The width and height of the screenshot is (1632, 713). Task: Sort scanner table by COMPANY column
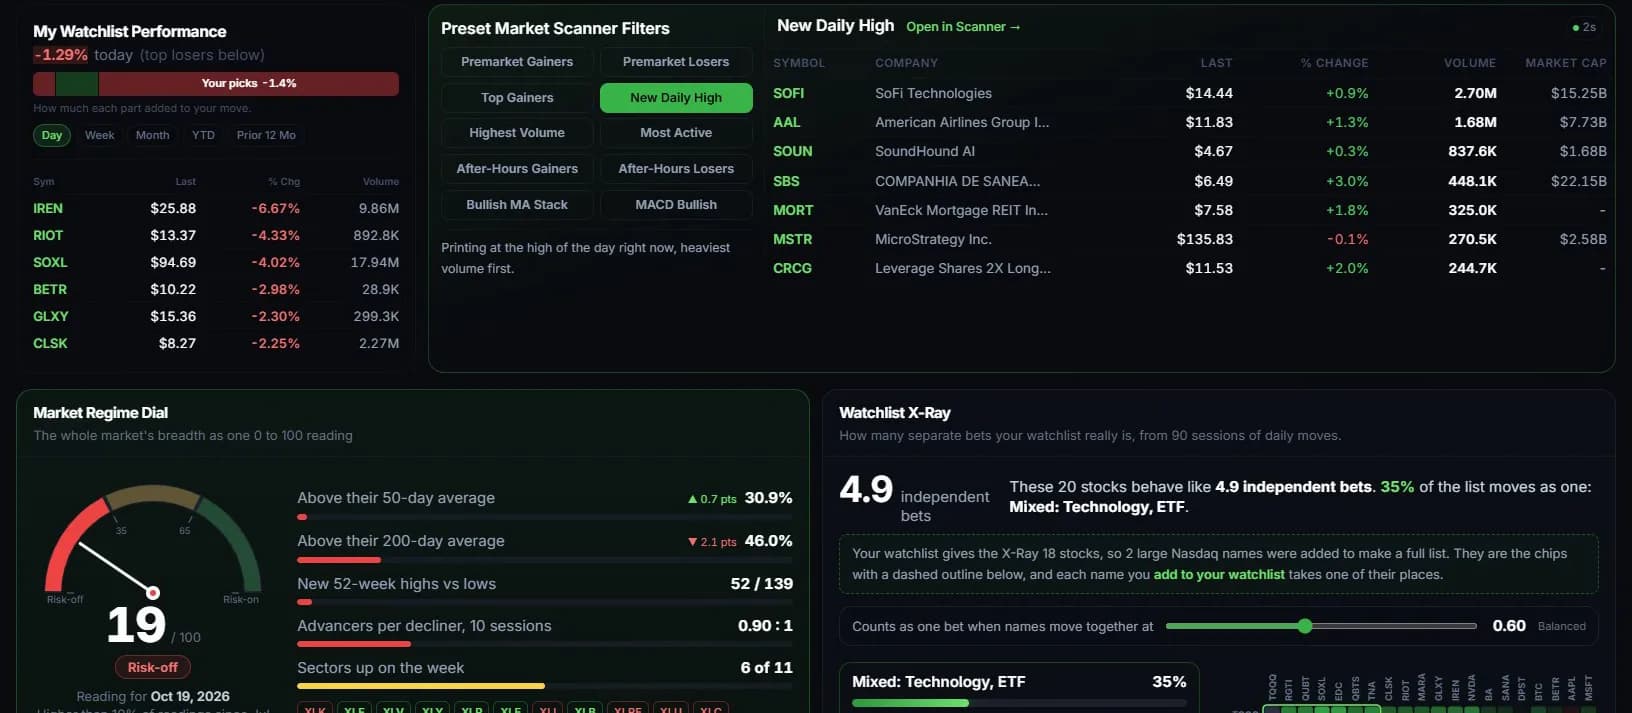pyautogui.click(x=906, y=63)
